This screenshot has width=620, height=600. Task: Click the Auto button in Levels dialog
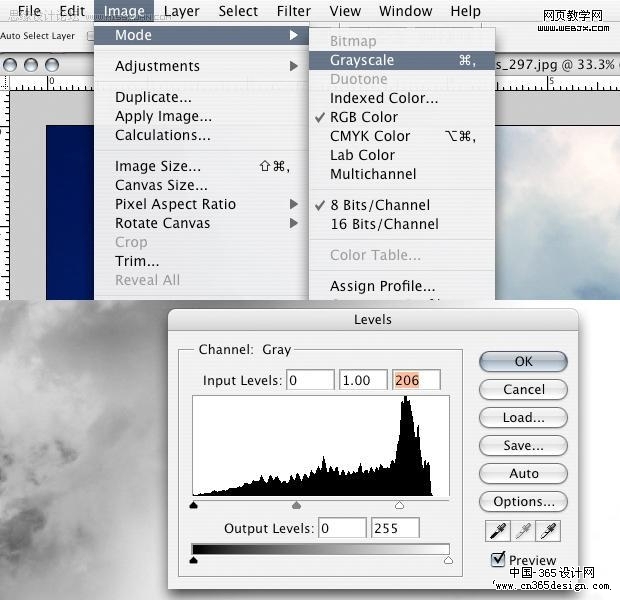pos(523,473)
